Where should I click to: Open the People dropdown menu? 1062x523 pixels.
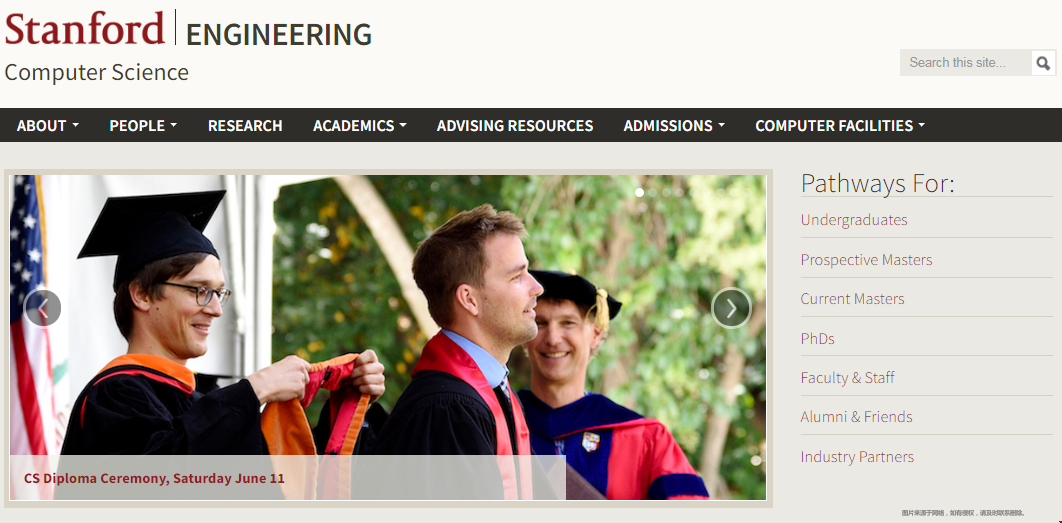144,125
